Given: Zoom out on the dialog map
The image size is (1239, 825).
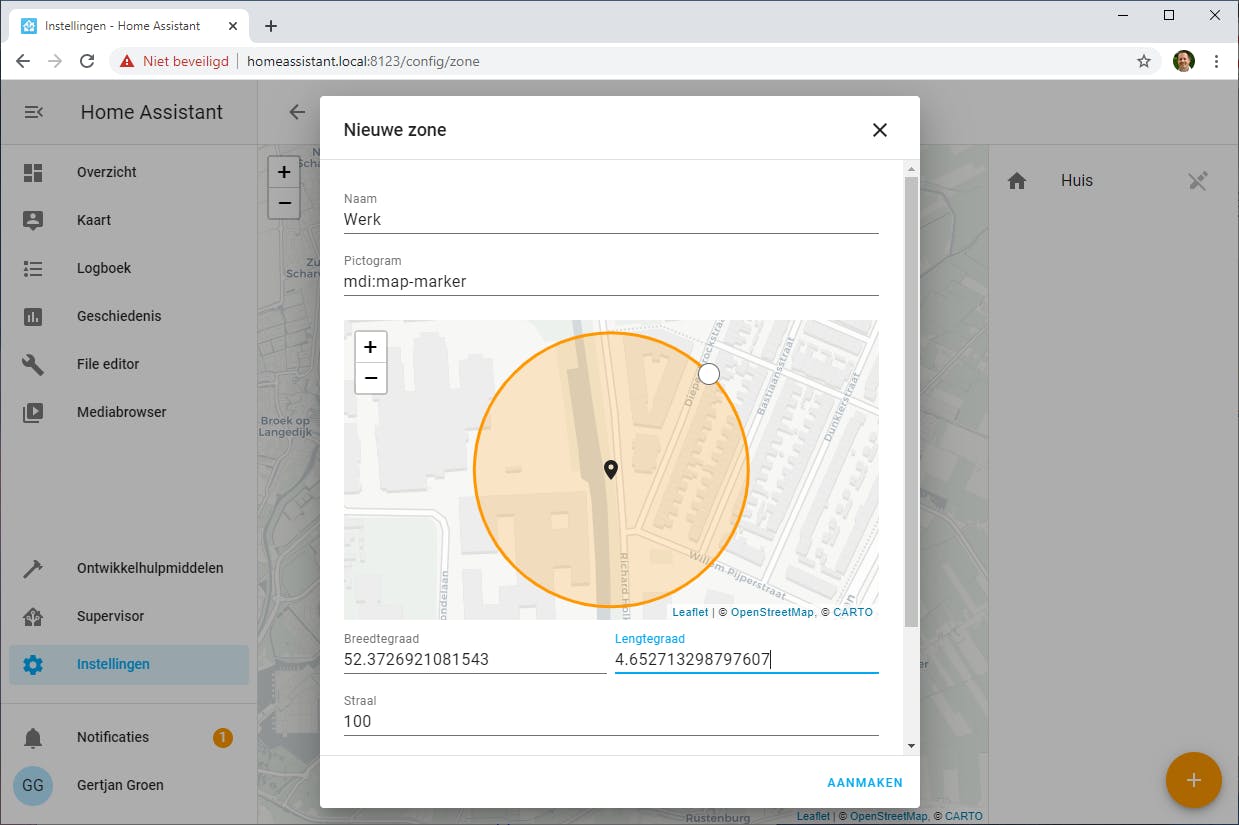Looking at the screenshot, I should point(370,378).
